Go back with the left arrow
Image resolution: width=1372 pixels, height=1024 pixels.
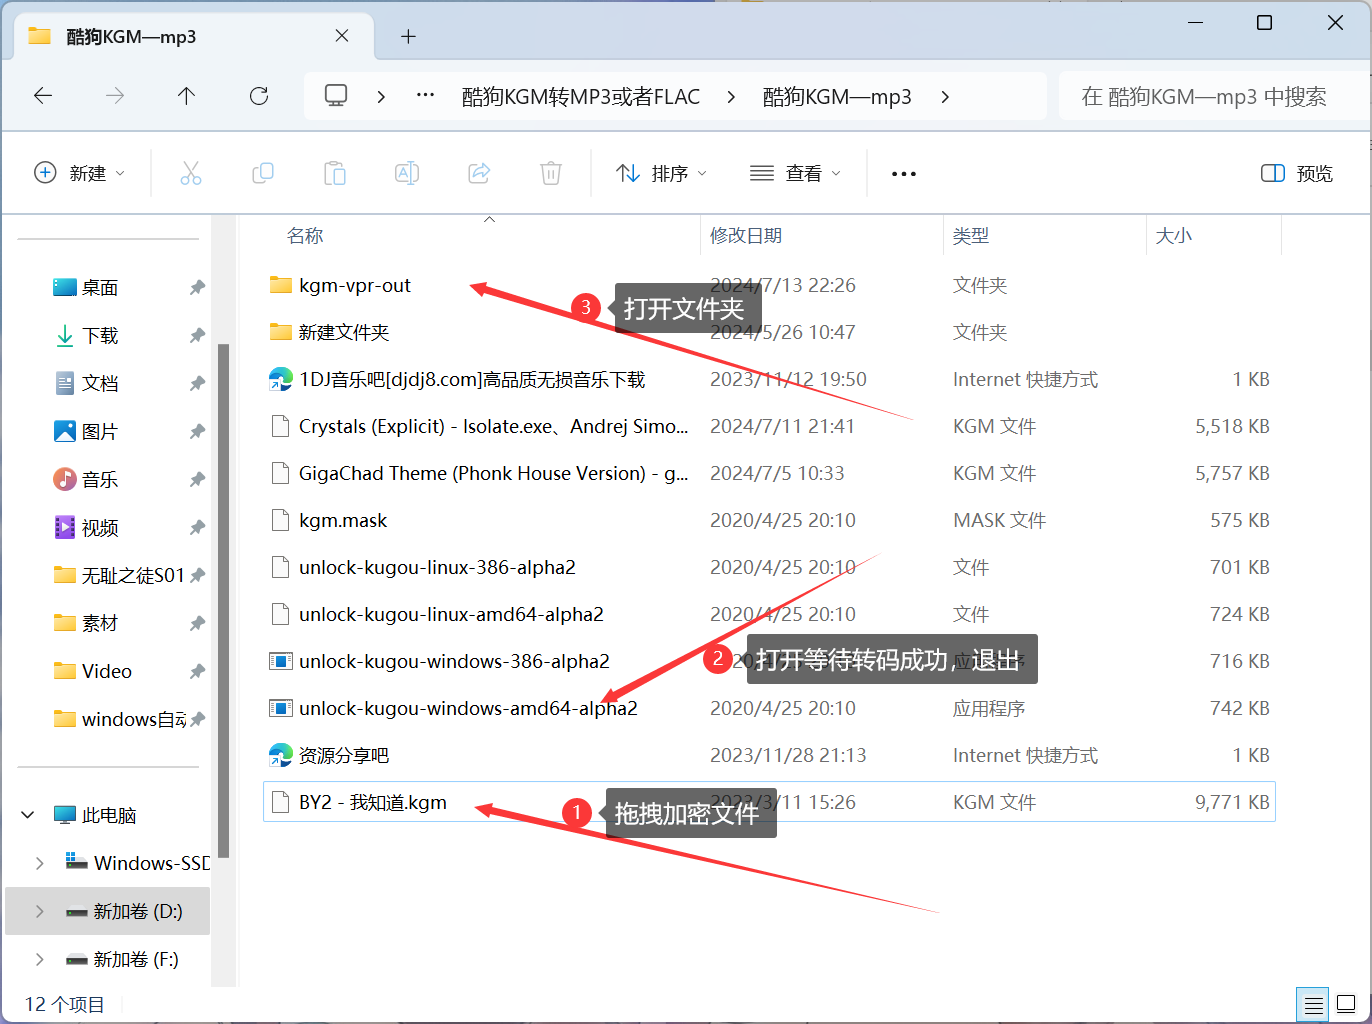click(x=43, y=96)
